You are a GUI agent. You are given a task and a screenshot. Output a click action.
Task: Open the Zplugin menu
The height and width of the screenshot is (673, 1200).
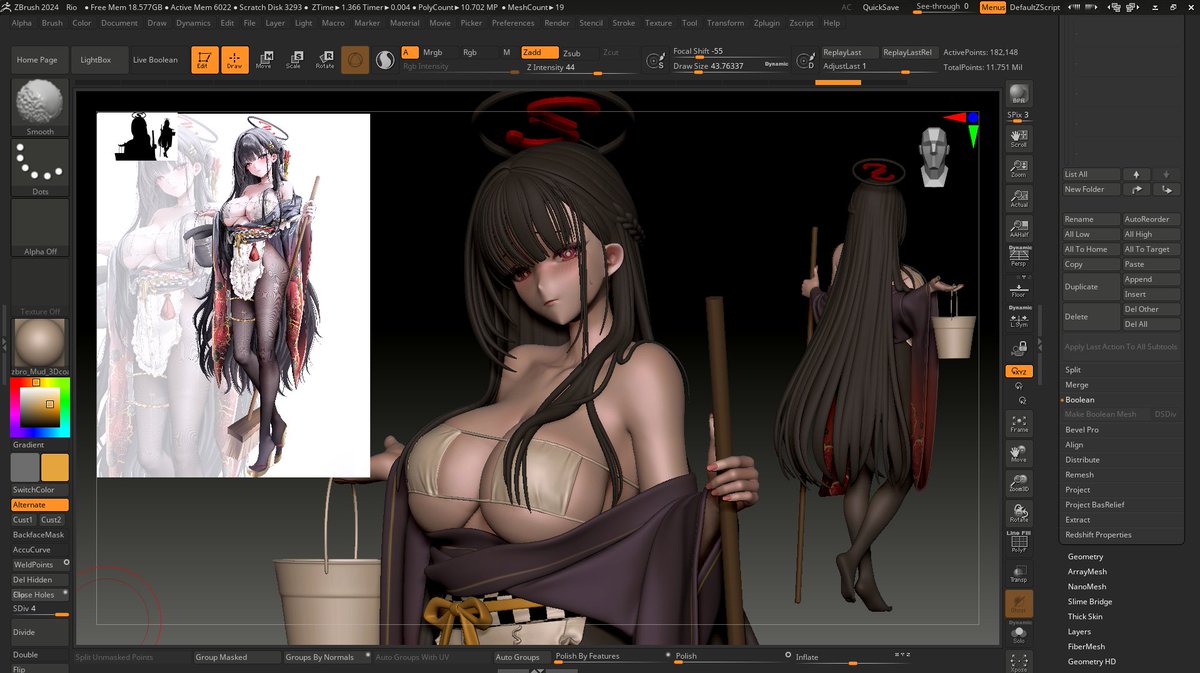[767, 22]
